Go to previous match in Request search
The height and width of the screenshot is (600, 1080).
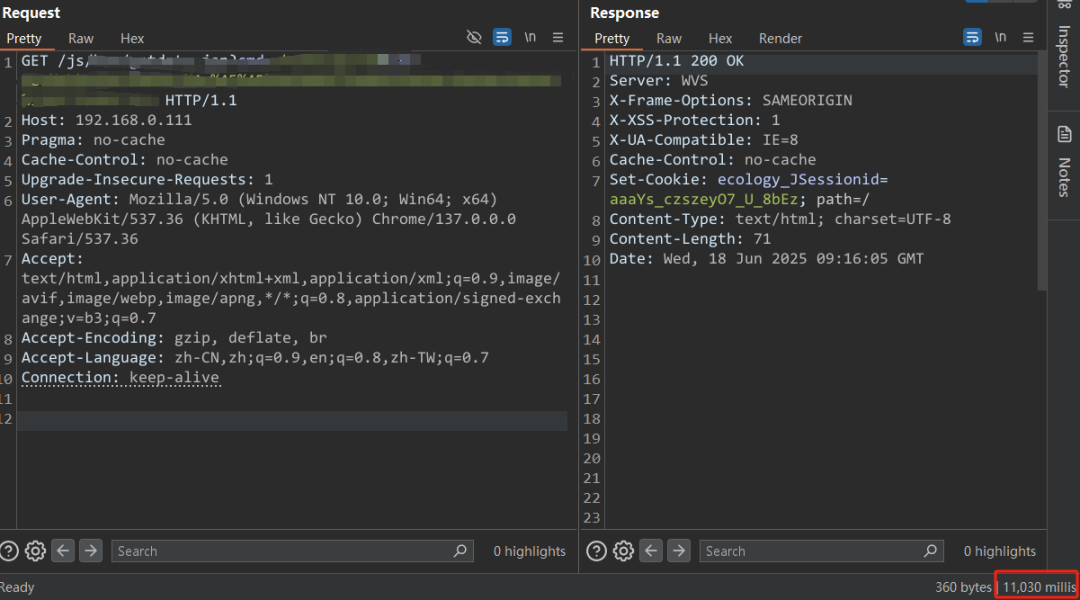(63, 550)
